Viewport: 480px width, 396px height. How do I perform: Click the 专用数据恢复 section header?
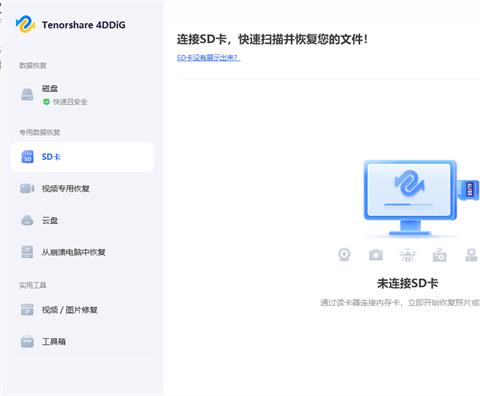tap(39, 132)
